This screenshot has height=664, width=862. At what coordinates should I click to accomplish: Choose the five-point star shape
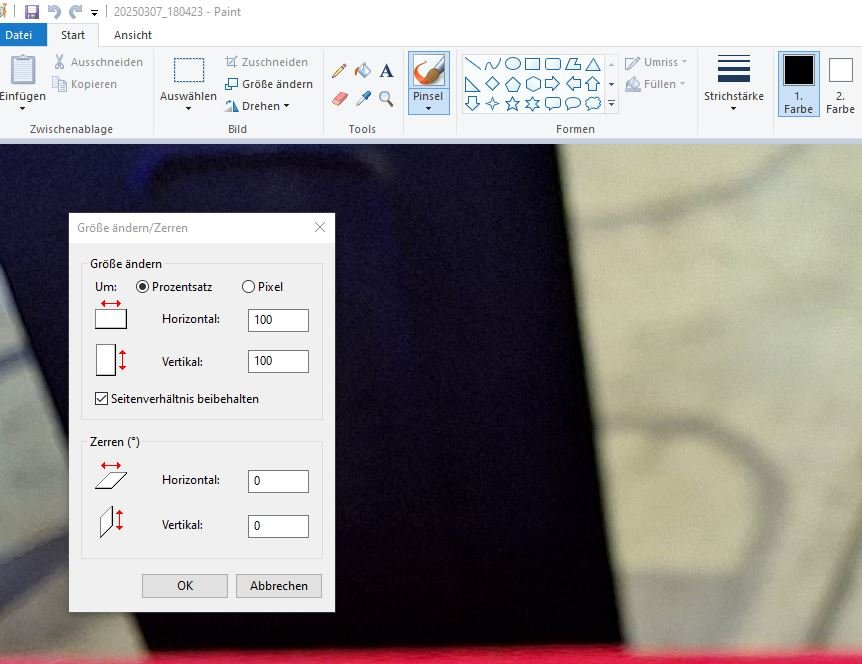coord(512,103)
